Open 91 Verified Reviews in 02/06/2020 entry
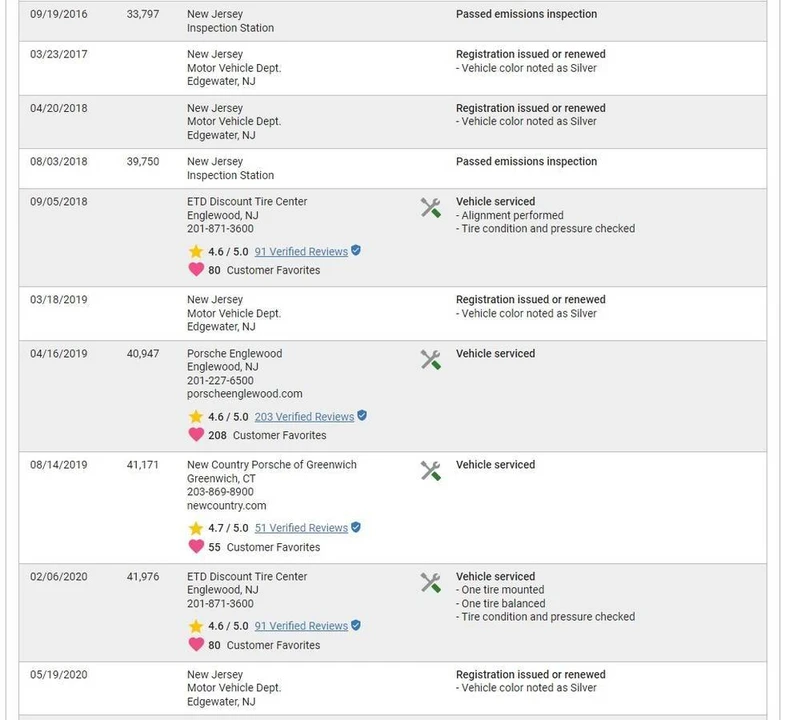The image size is (785, 720). pos(301,626)
